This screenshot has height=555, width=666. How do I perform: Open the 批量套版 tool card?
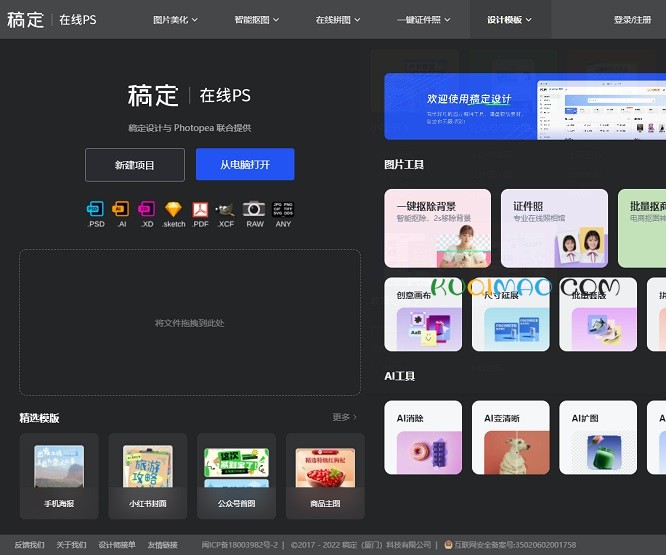pyautogui.click(x=598, y=315)
